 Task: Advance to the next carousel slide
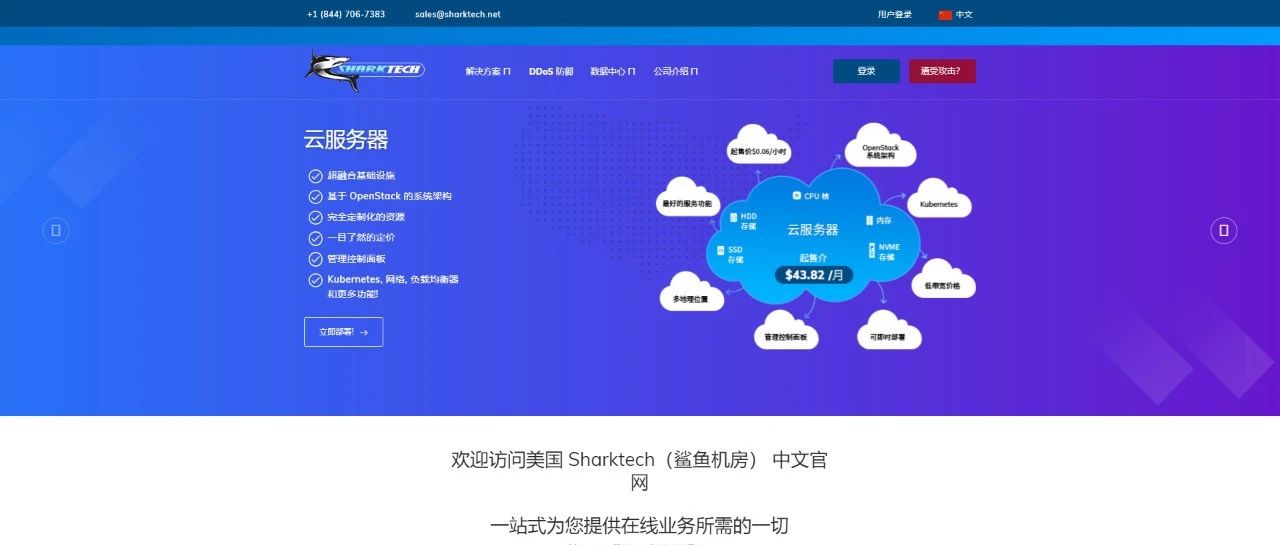click(x=1224, y=231)
